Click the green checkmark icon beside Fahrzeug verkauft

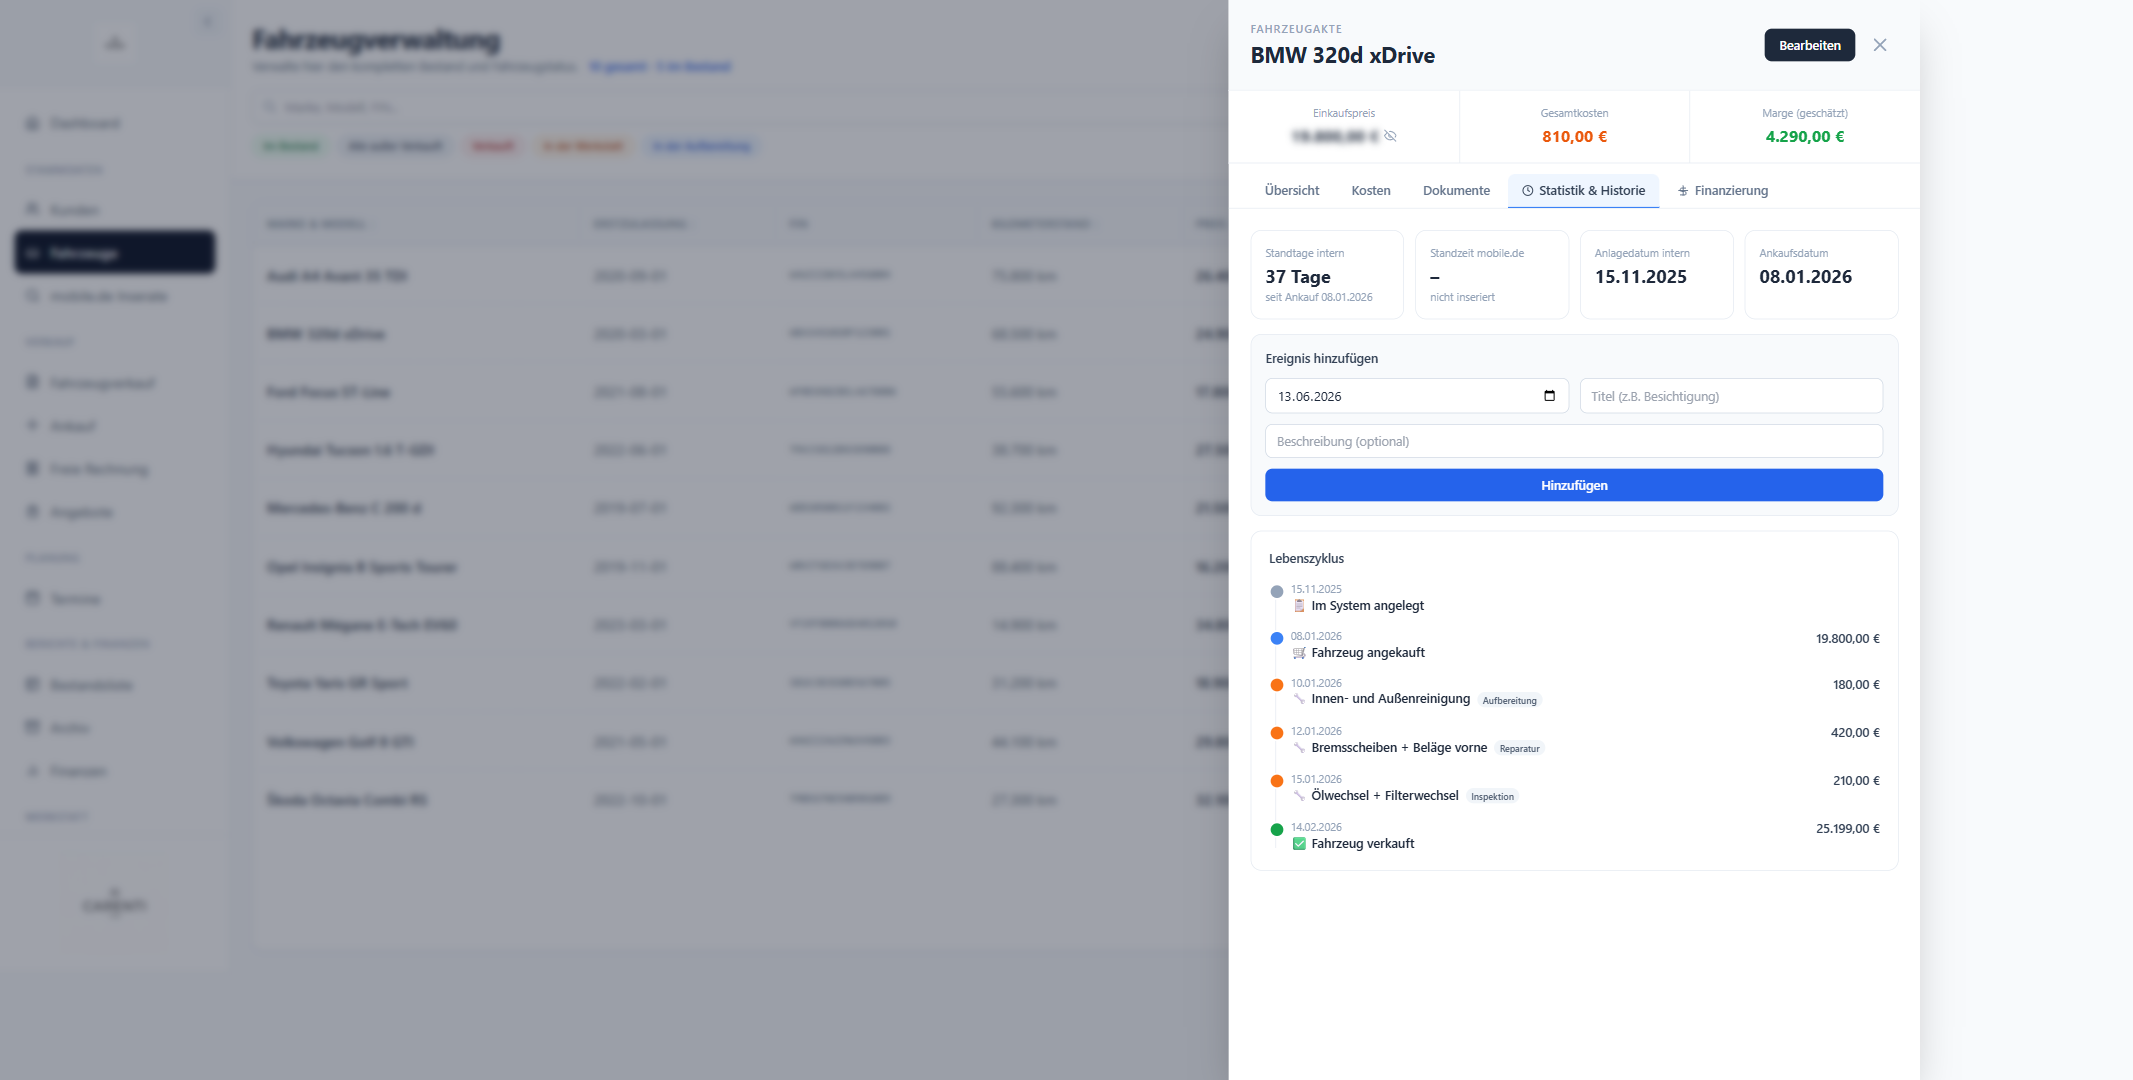1299,844
